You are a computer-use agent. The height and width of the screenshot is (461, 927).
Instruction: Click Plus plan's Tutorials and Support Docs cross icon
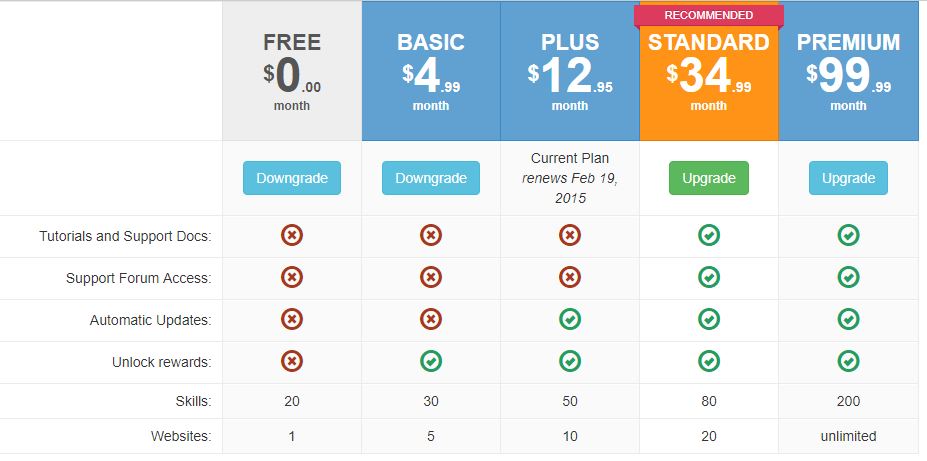pyautogui.click(x=570, y=235)
